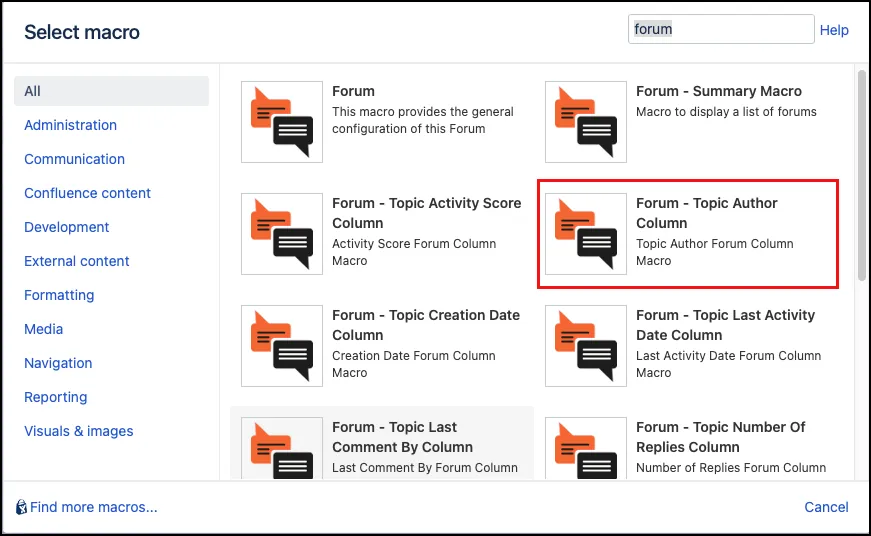Switch to the Navigation category
Image resolution: width=871 pixels, height=536 pixels.
58,363
